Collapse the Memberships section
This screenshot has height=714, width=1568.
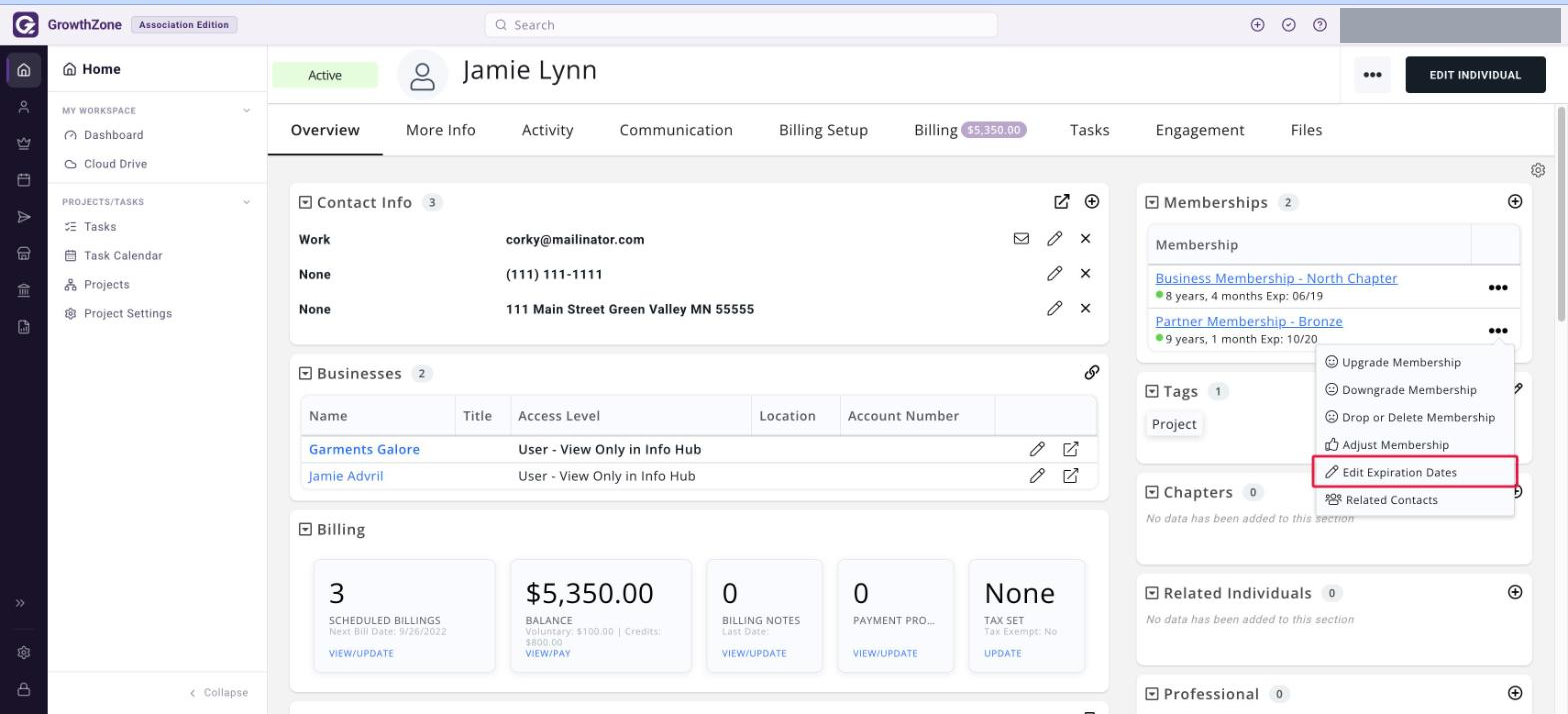click(1152, 202)
